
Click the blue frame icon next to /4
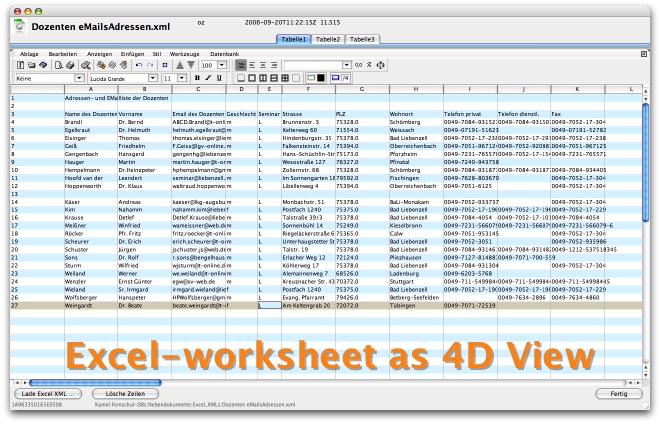335,78
